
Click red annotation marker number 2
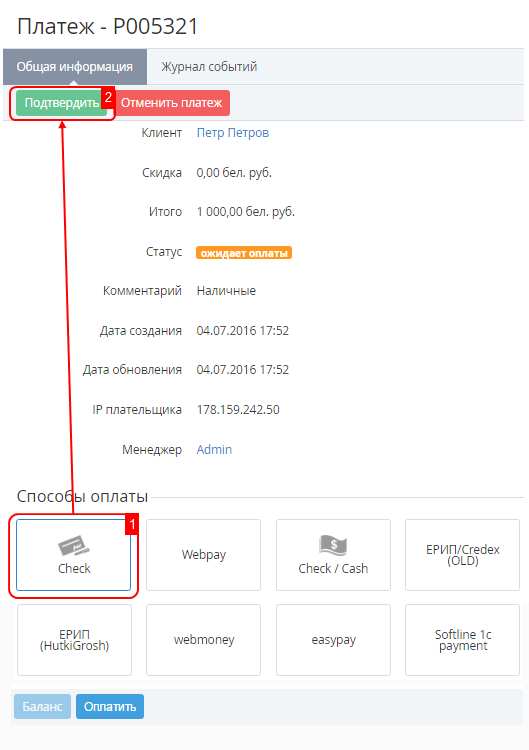pyautogui.click(x=108, y=98)
